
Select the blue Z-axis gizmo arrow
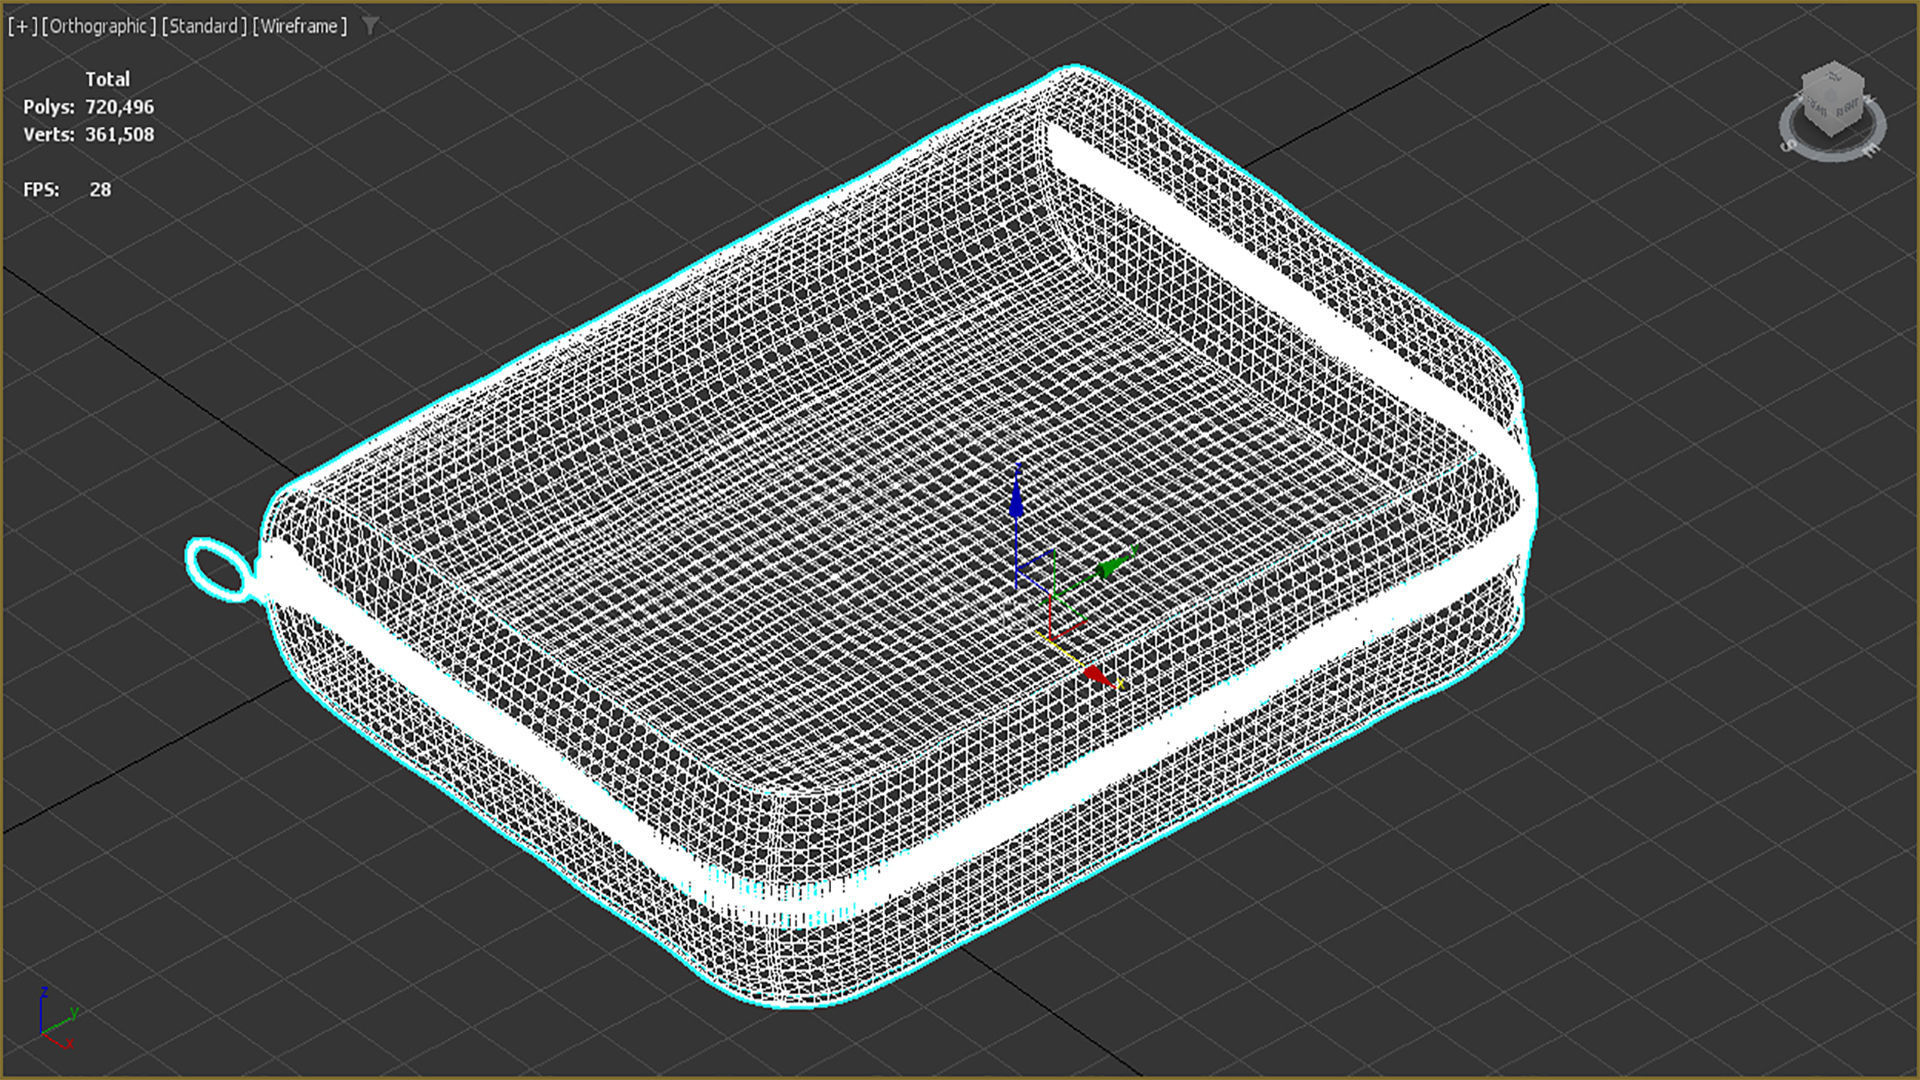[1016, 496]
